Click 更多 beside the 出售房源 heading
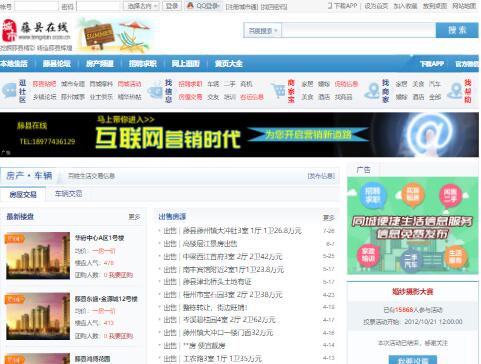 click(329, 218)
